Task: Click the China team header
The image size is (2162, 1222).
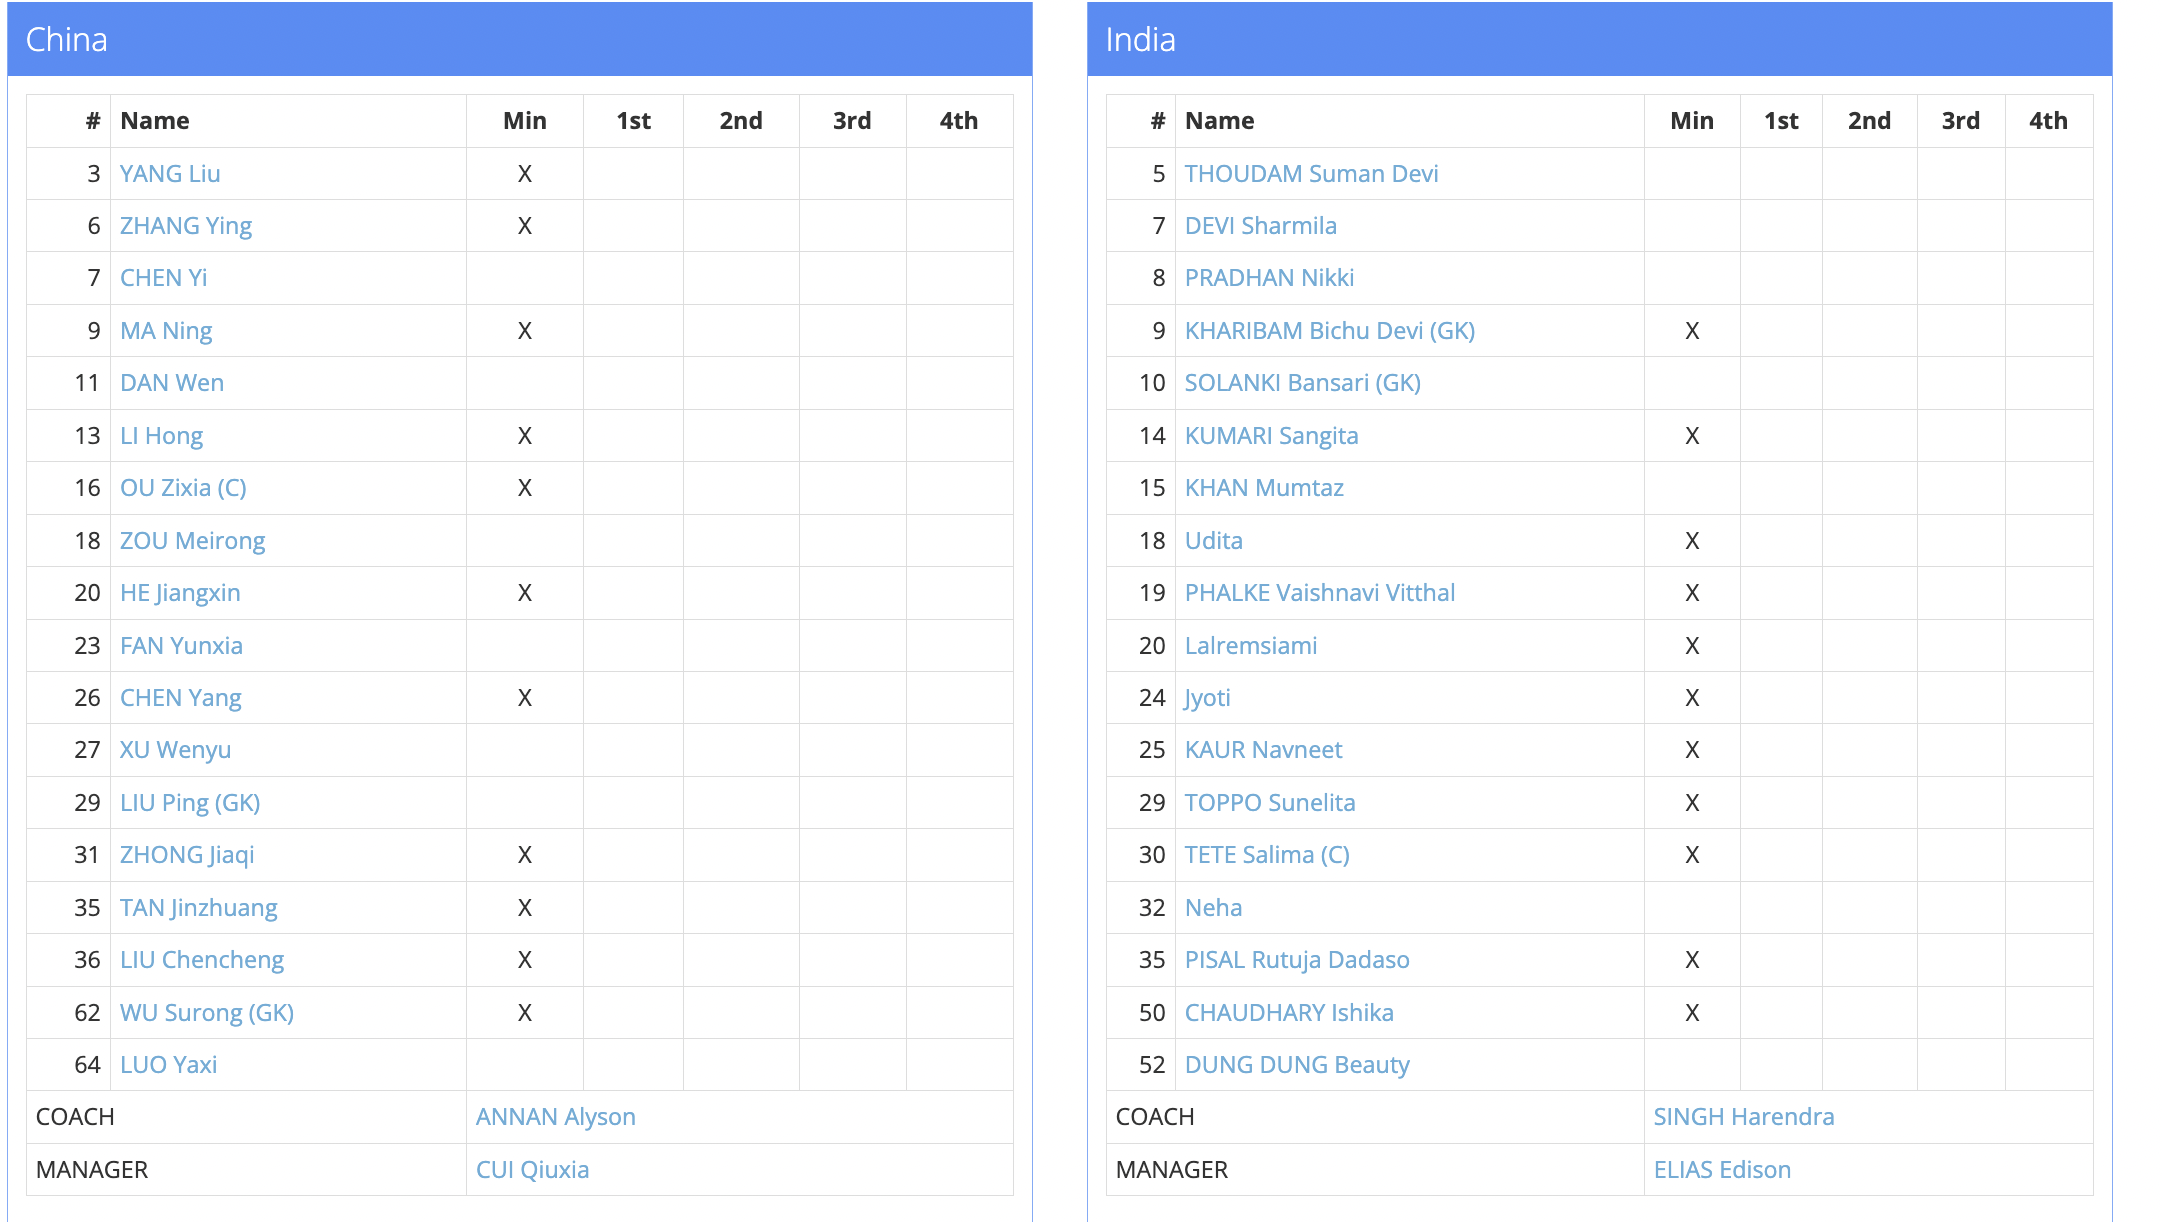Action: 66,40
